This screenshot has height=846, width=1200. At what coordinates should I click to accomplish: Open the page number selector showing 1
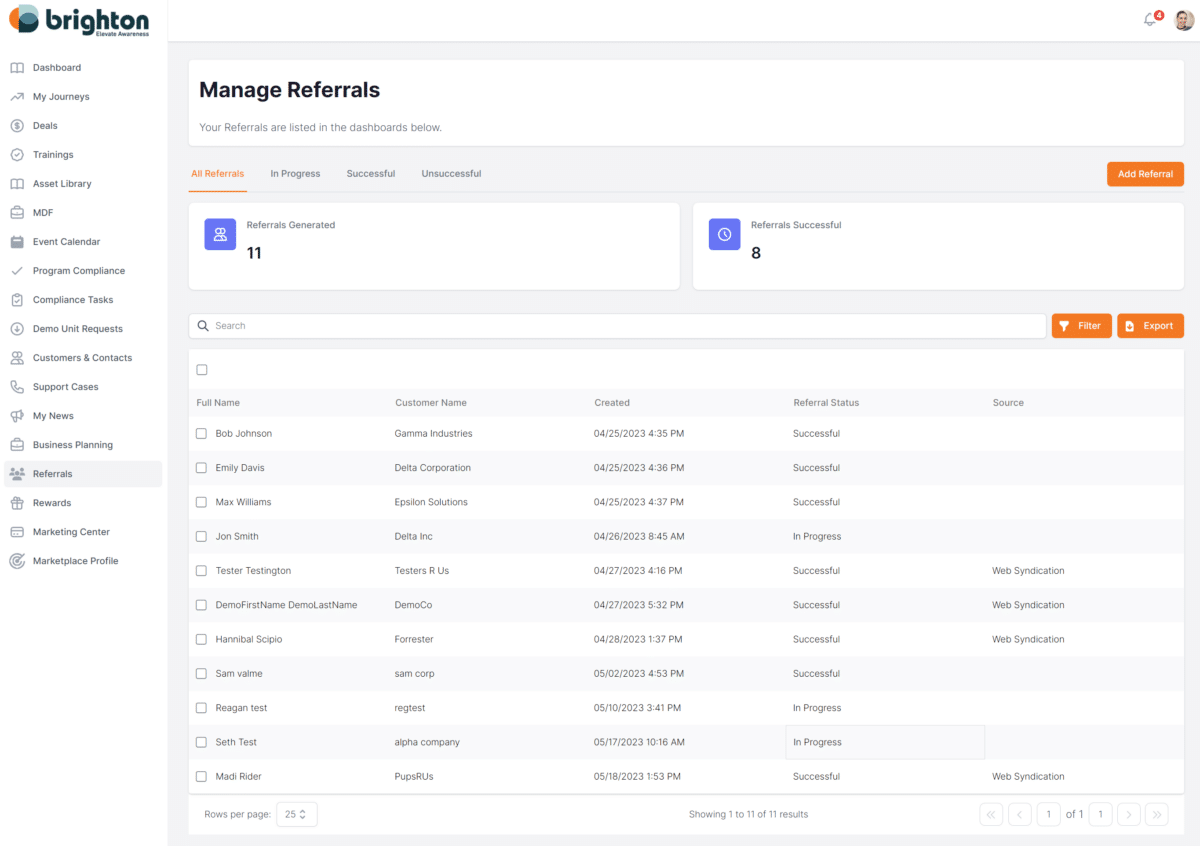1048,814
